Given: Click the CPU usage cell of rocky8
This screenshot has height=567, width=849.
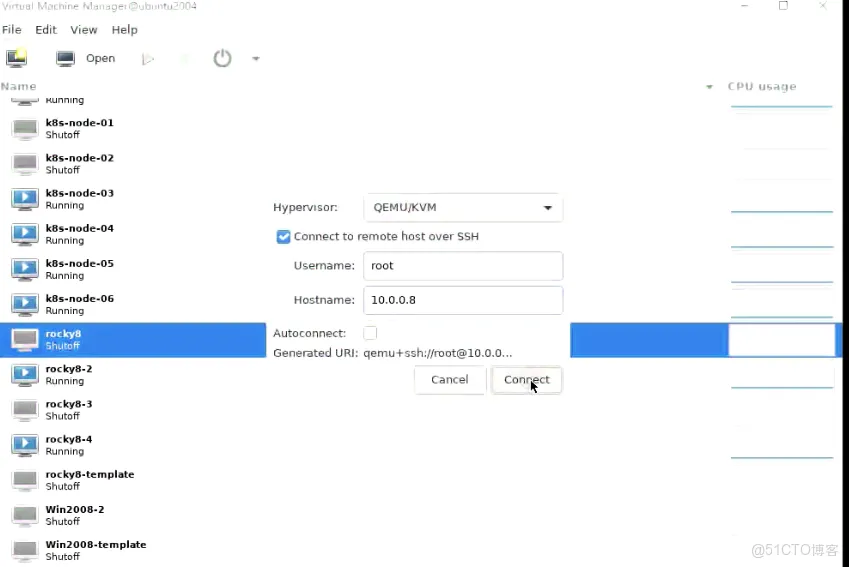Looking at the screenshot, I should point(782,340).
